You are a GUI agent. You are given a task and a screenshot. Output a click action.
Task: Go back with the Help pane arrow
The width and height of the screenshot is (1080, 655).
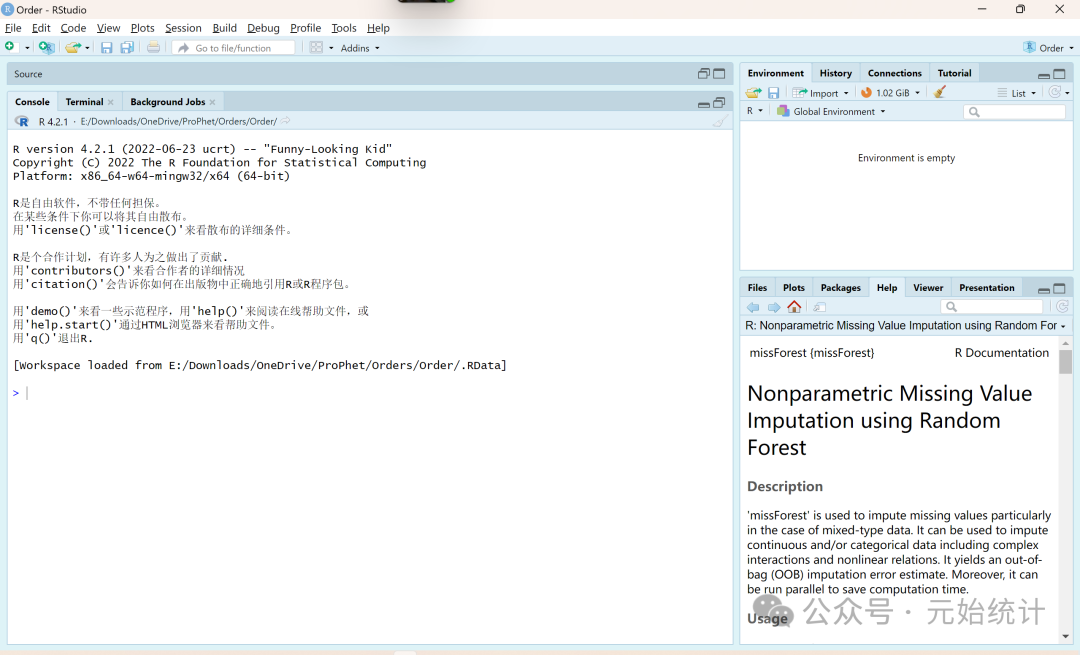tap(753, 307)
